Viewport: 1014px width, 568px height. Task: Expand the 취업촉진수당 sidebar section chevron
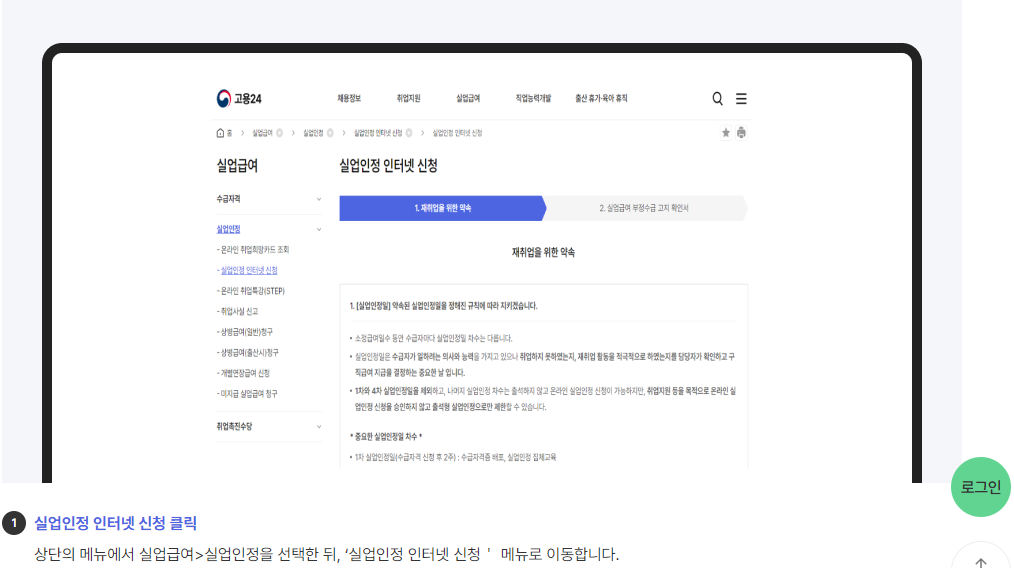pos(319,427)
